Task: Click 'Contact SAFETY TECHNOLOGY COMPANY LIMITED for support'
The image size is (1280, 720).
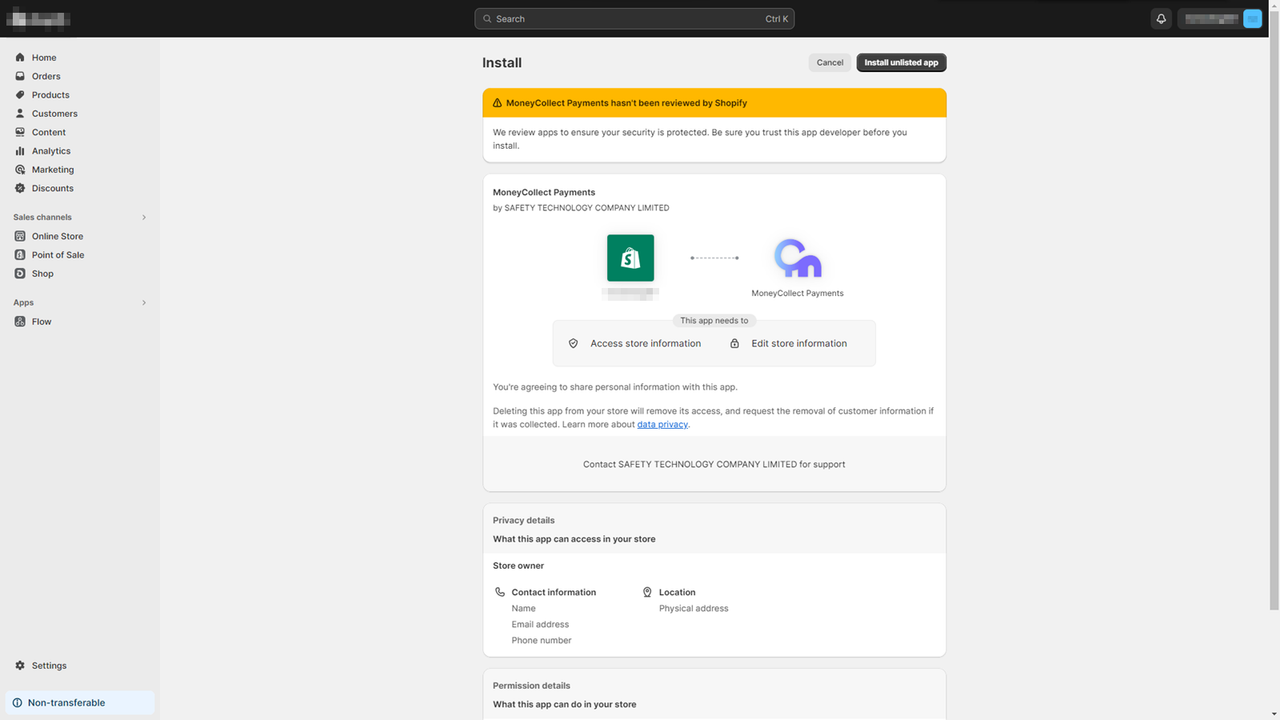Action: (714, 464)
